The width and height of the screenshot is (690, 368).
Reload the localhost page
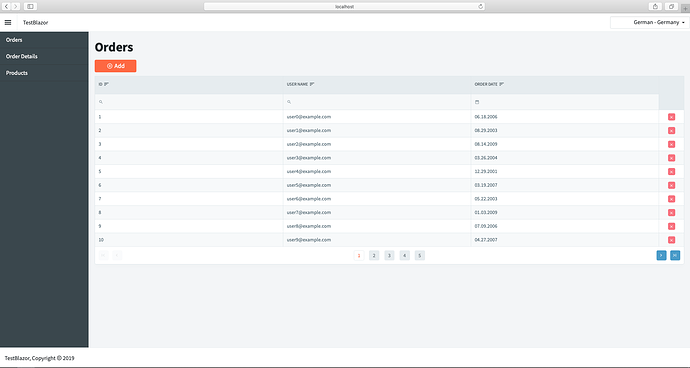(481, 7)
